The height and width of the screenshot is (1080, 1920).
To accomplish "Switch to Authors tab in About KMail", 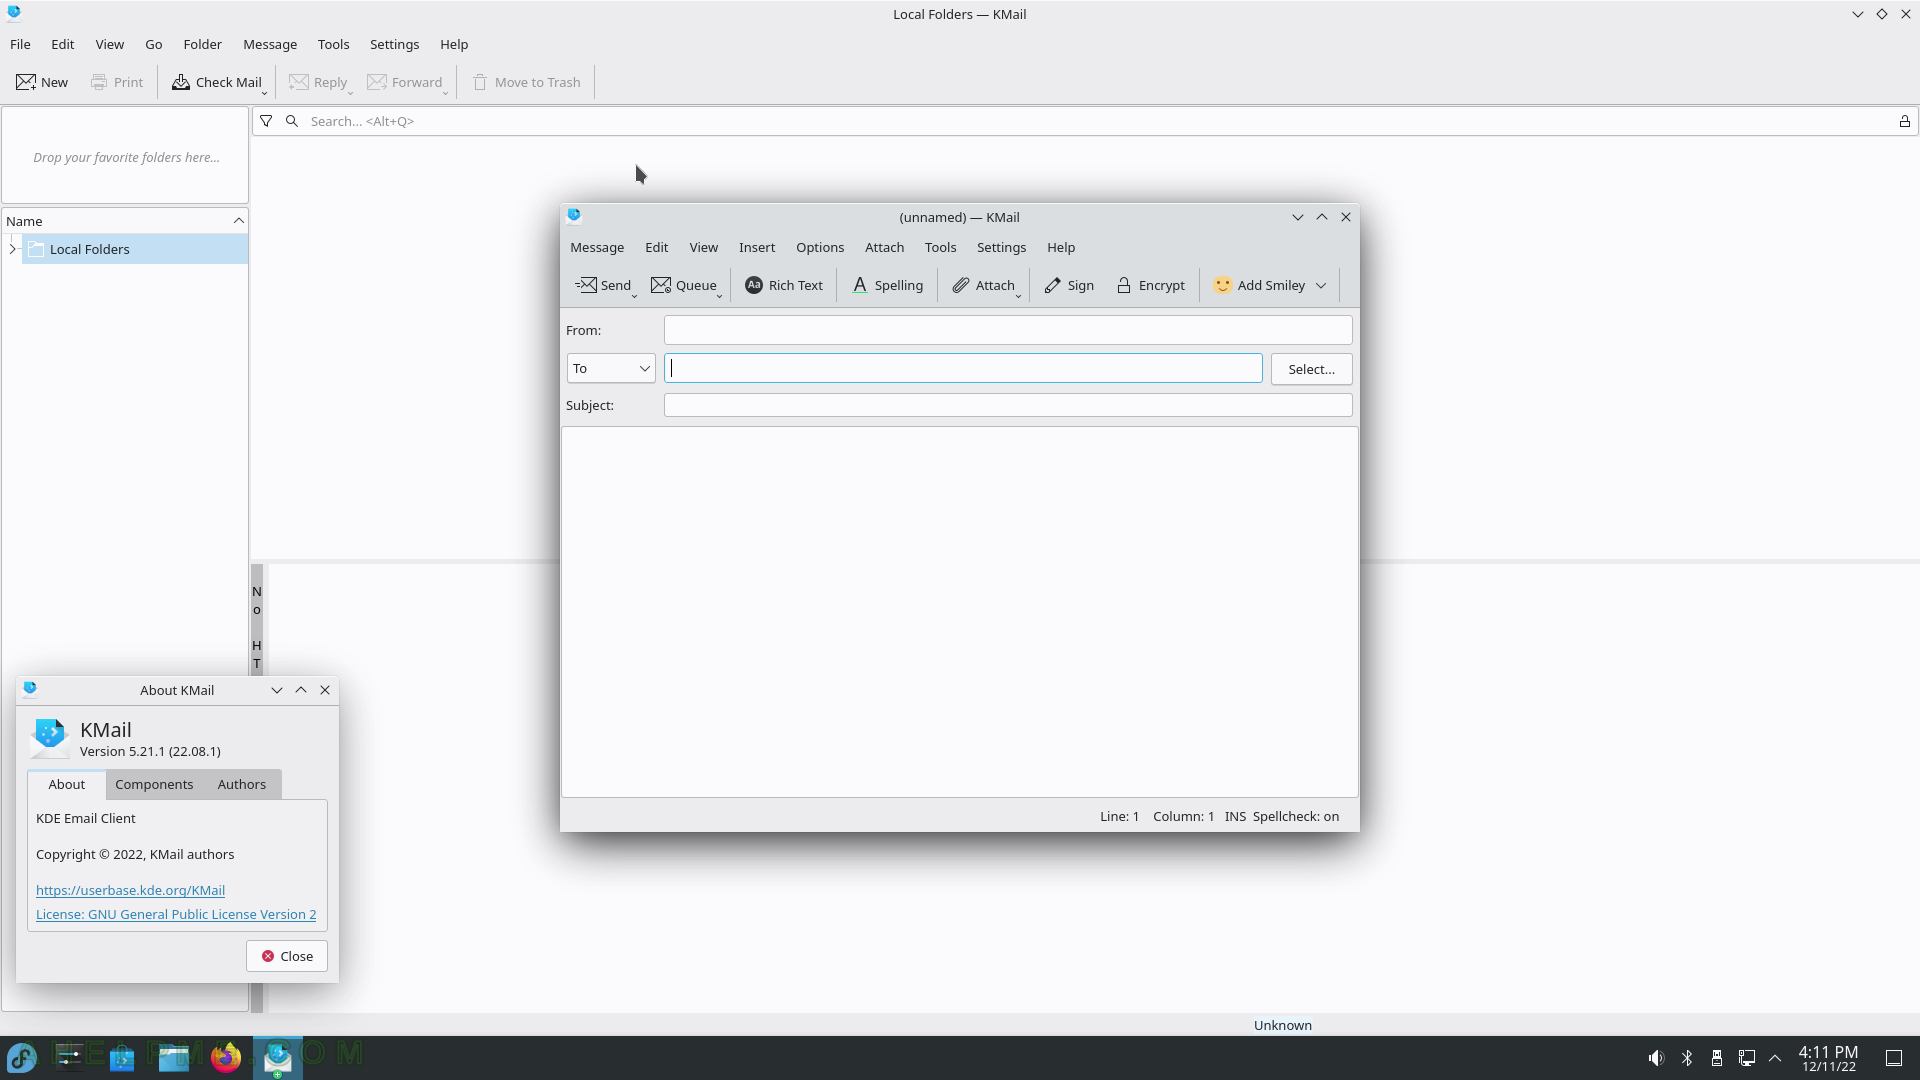I will coord(242,784).
